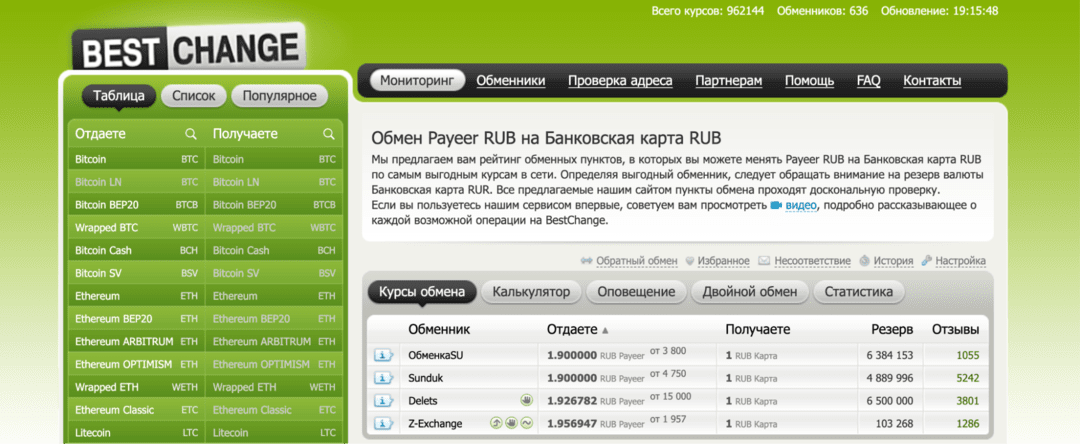Open the Контакты menu item

pos(932,81)
